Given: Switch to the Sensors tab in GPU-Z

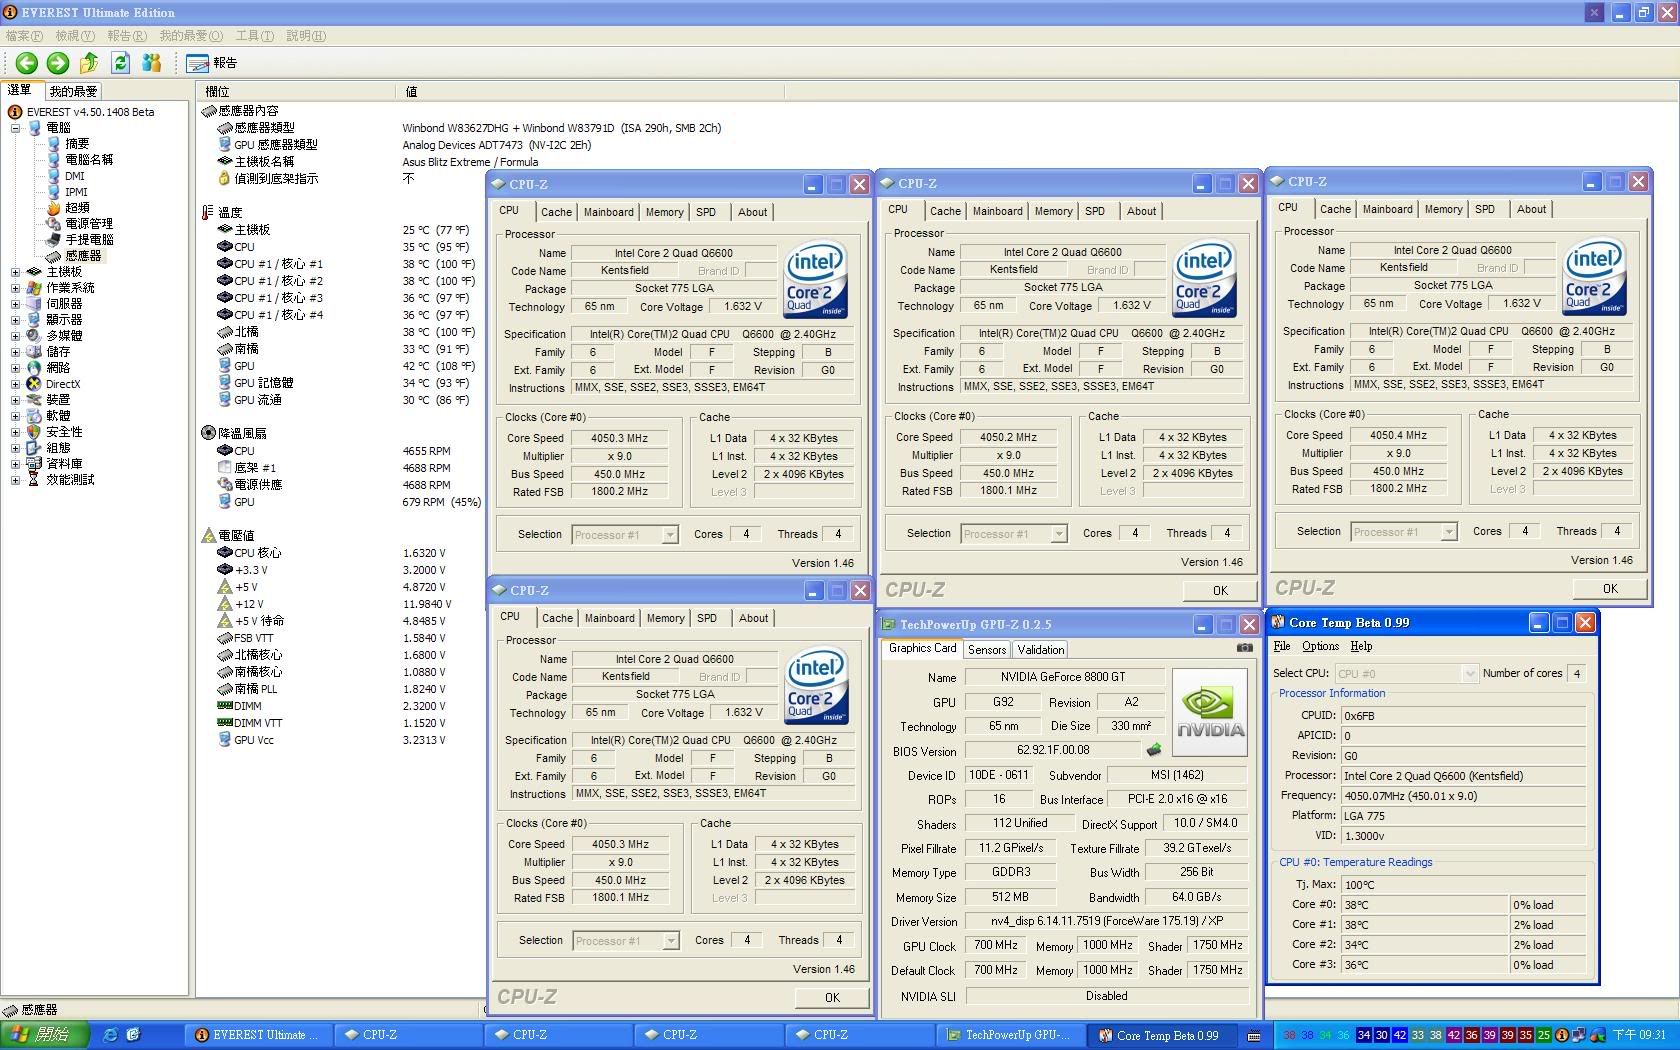Looking at the screenshot, I should tap(987, 650).
